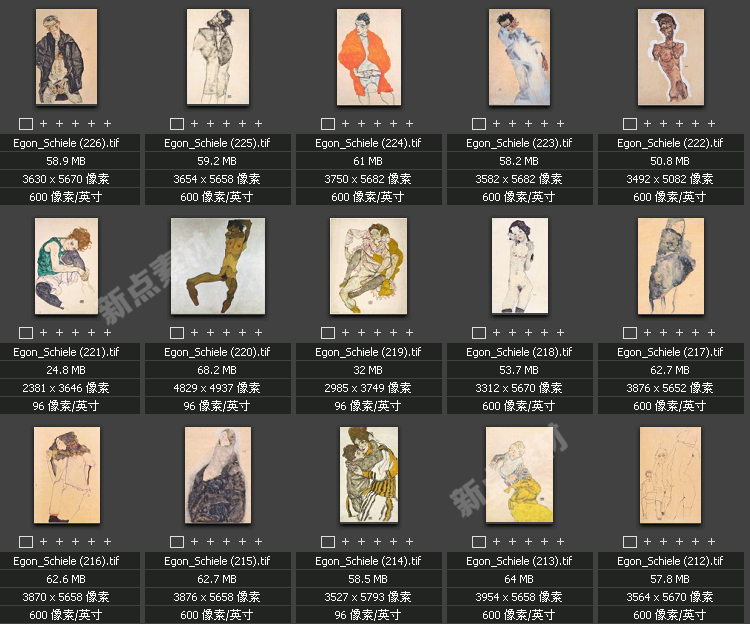This screenshot has width=750, height=624.
Task: Tick the checkbox under Egon_Schiele (215).tif thumbnail
Action: click(x=177, y=542)
